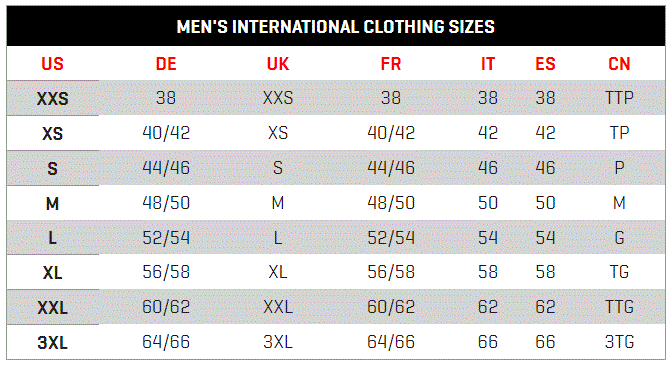Click the FR column header

[x=391, y=64]
